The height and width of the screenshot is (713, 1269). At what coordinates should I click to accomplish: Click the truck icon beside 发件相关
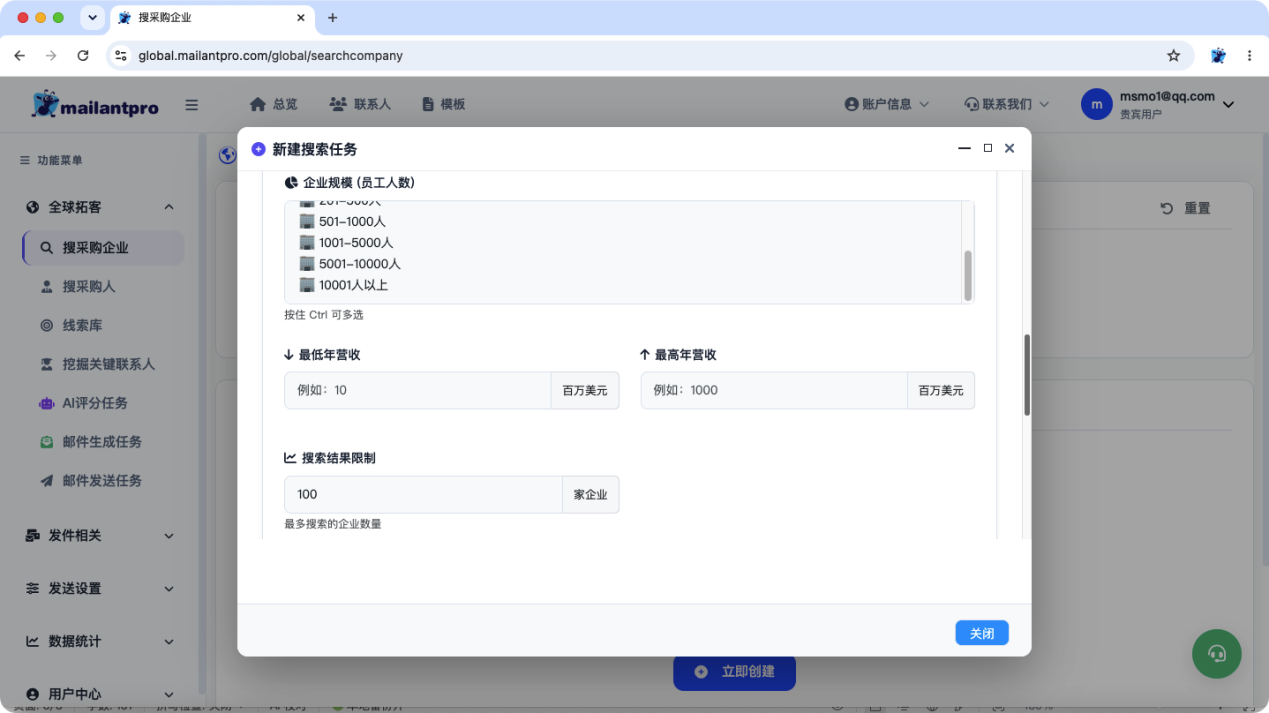click(x=33, y=536)
